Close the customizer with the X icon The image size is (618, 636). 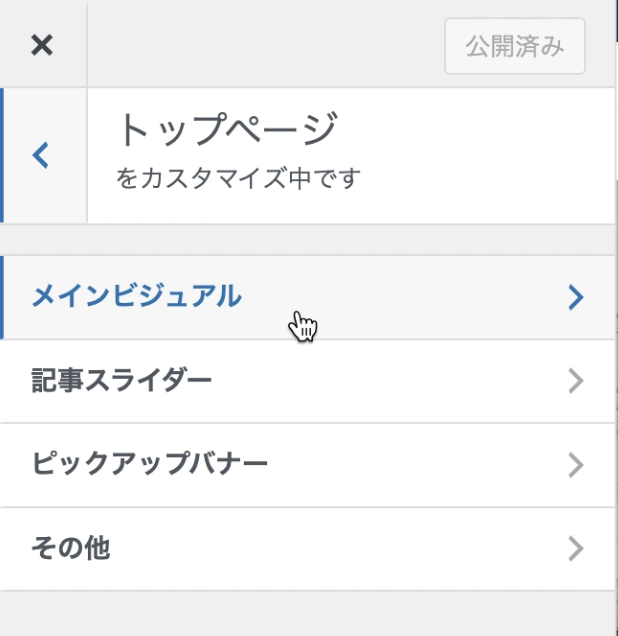tap(42, 46)
